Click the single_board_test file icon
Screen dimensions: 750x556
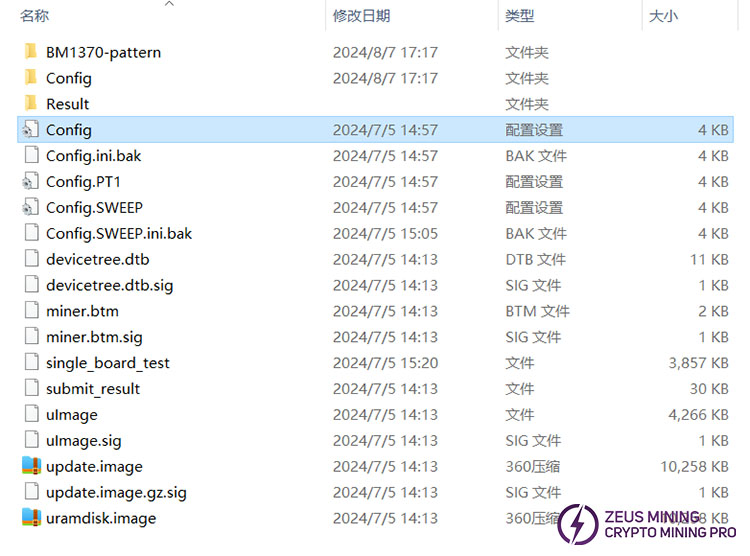[x=30, y=363]
